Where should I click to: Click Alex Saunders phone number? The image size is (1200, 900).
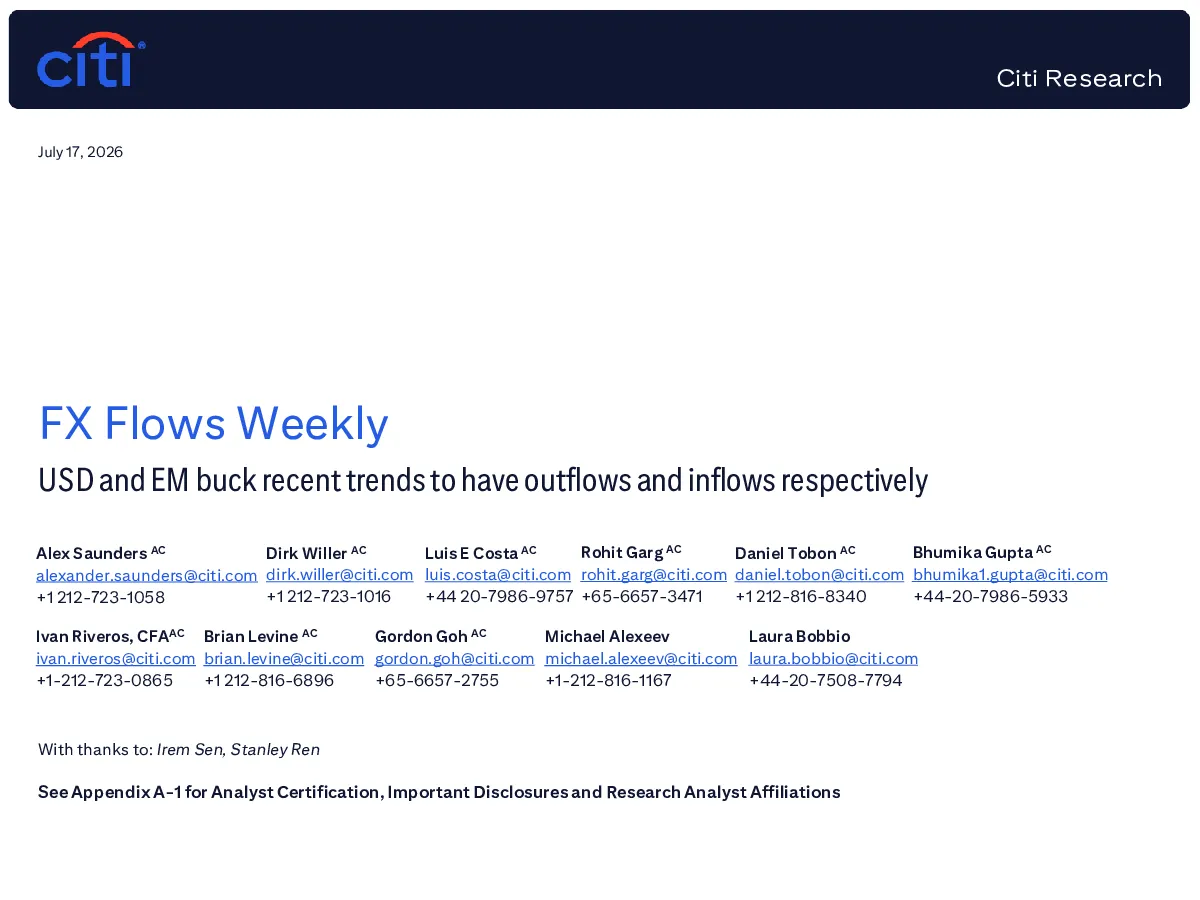(x=100, y=597)
